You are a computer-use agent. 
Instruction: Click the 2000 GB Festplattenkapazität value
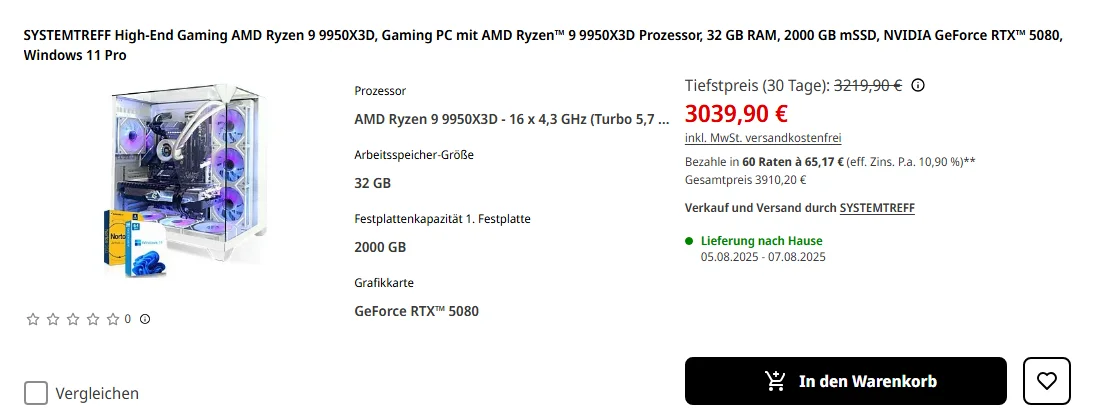tap(380, 247)
